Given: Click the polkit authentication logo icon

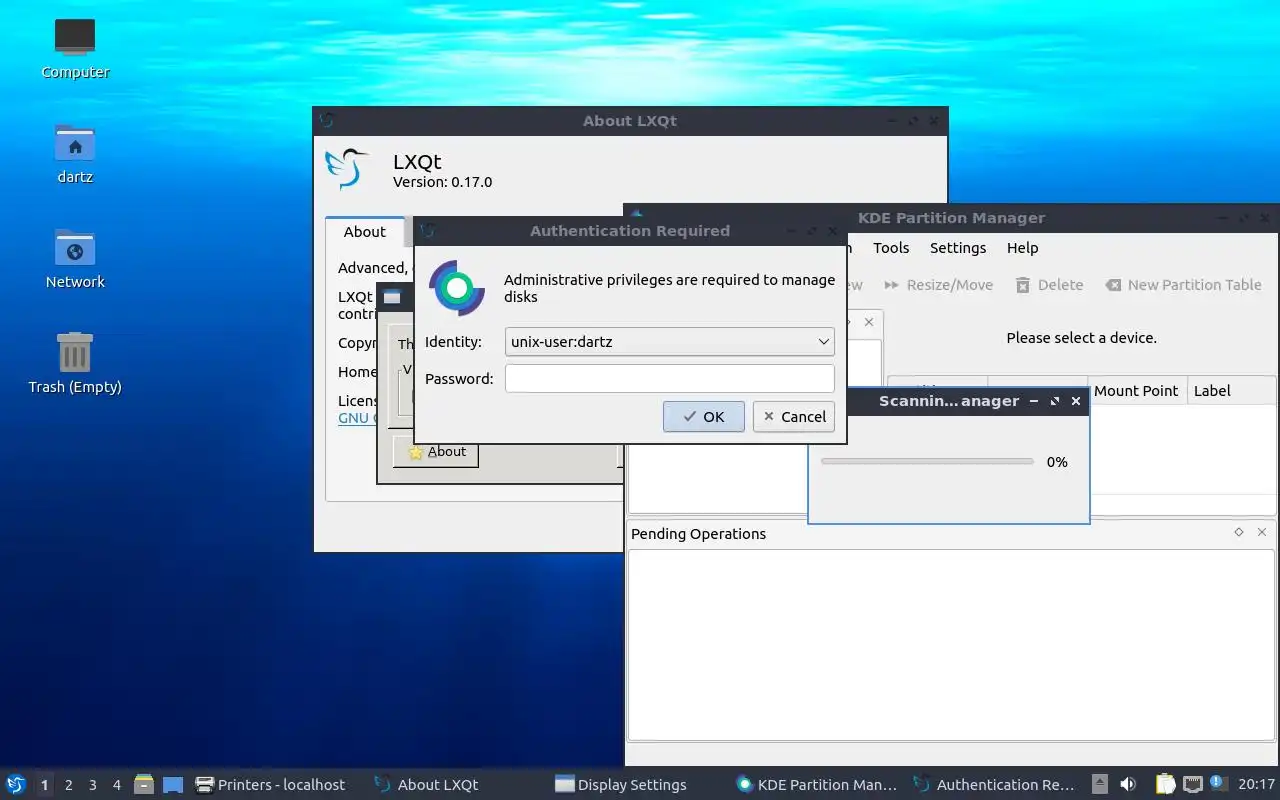Looking at the screenshot, I should pos(457,288).
